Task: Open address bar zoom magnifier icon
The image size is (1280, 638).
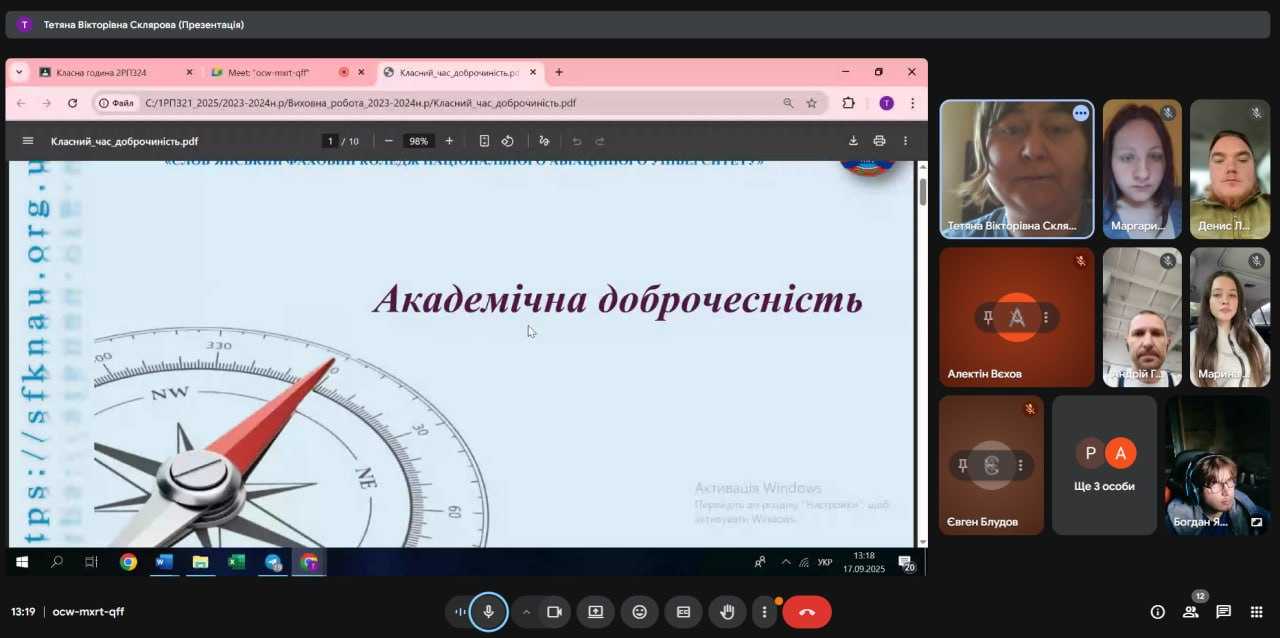Action: 788,103
